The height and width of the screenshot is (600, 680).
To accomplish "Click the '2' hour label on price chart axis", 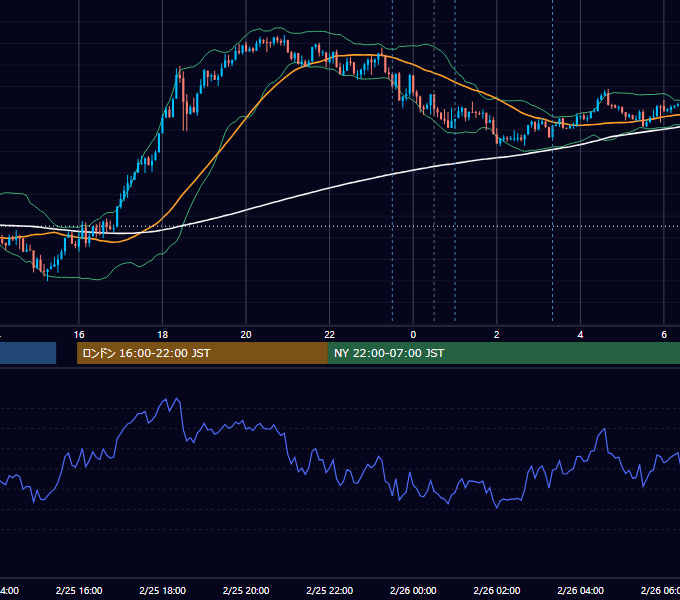I will coord(497,335).
